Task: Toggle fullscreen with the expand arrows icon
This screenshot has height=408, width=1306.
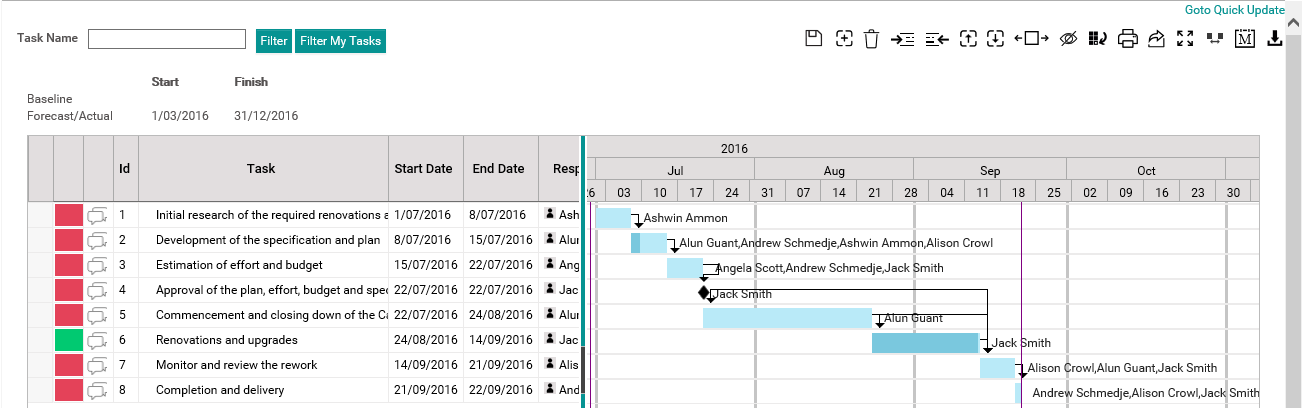Action: coord(1185,39)
